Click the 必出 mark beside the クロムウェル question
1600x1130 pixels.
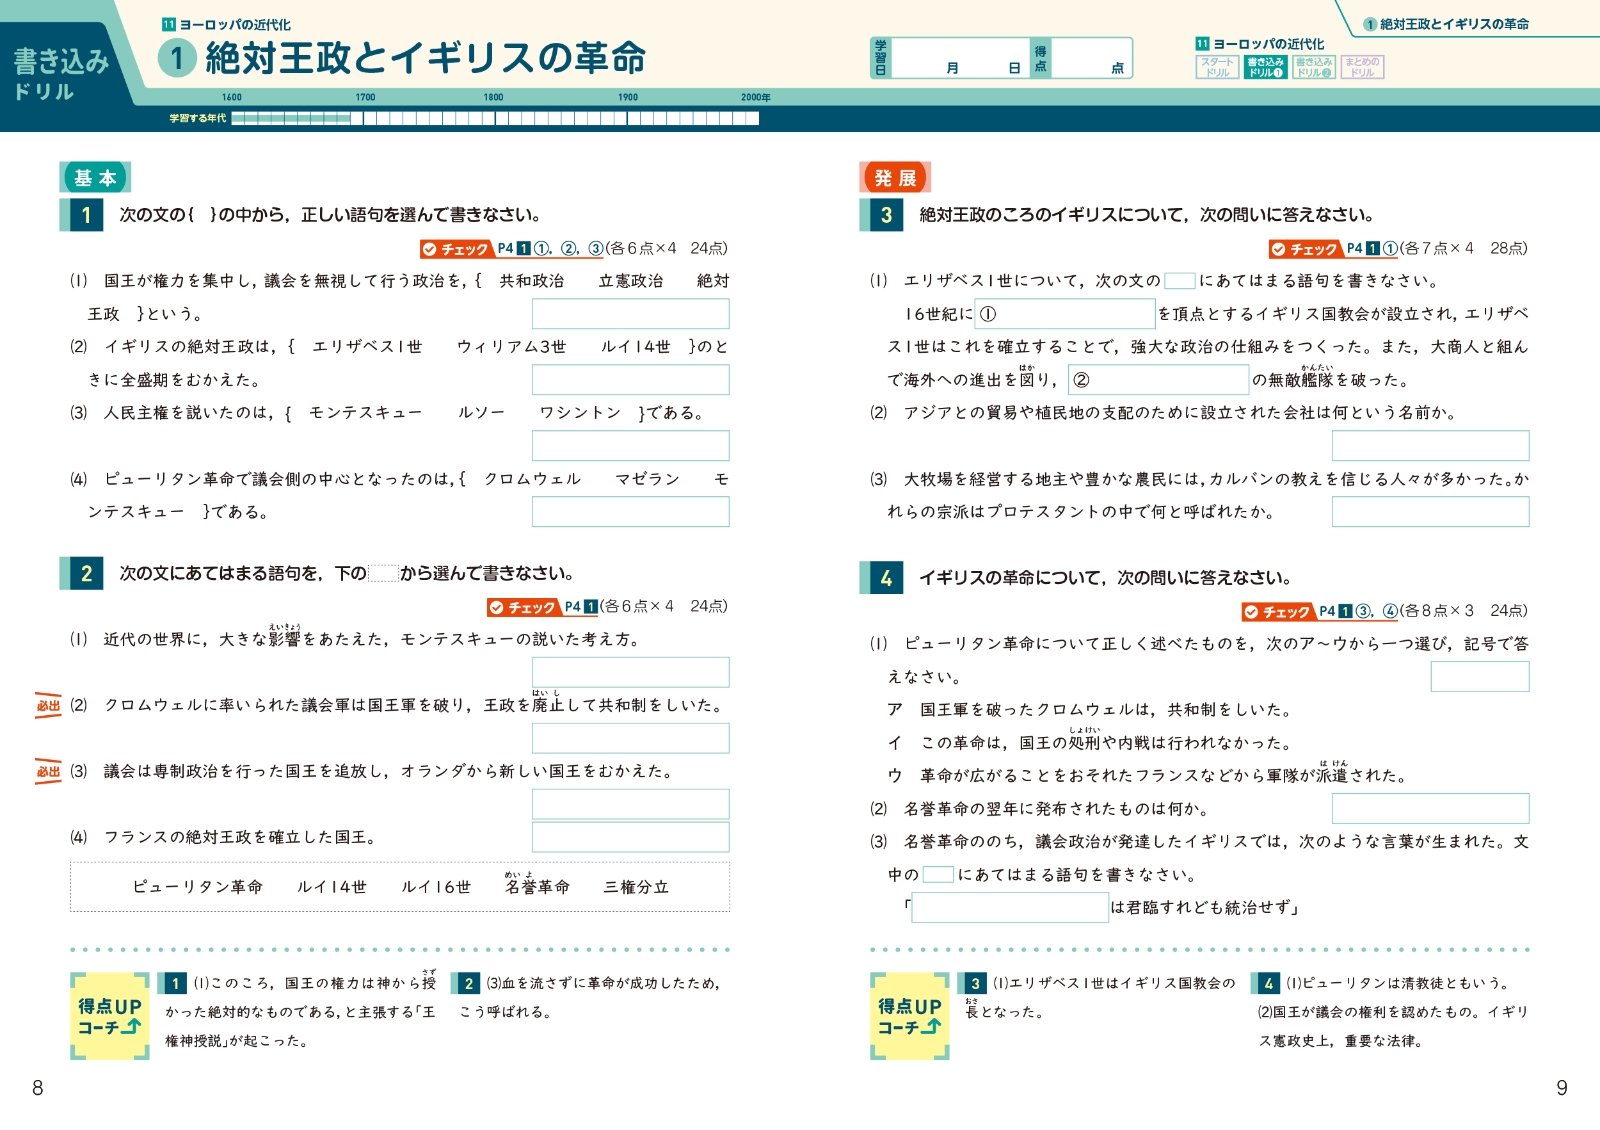pyautogui.click(x=48, y=706)
